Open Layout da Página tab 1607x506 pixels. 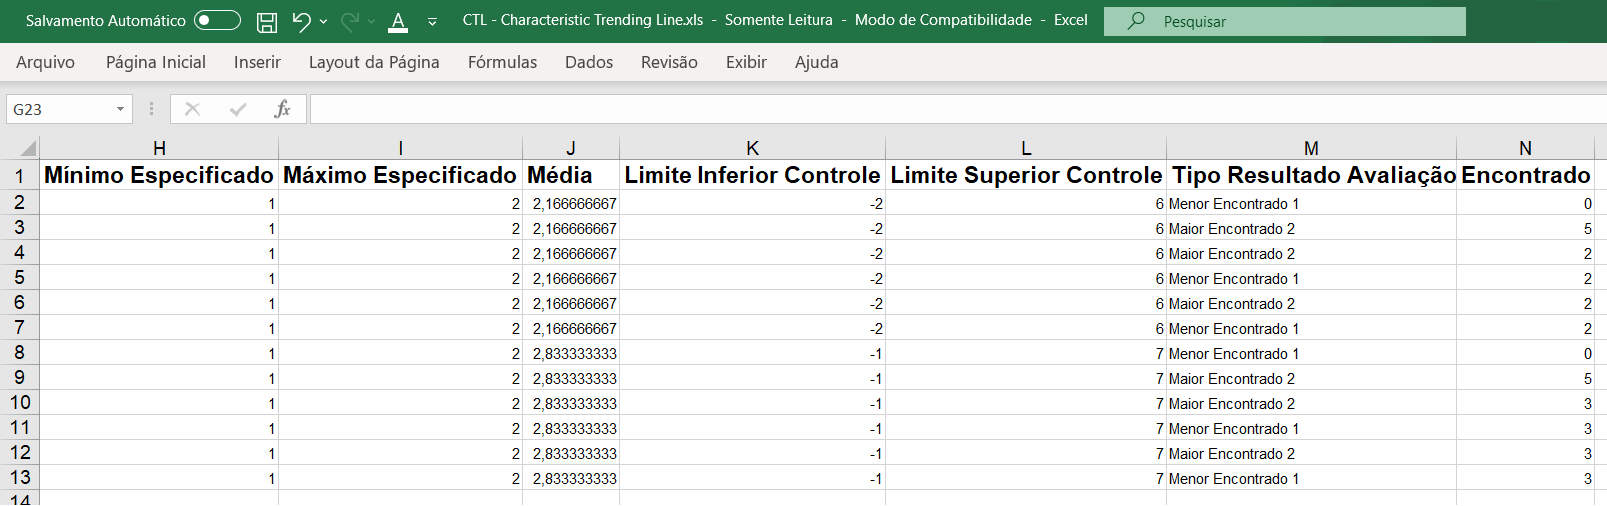coord(374,62)
